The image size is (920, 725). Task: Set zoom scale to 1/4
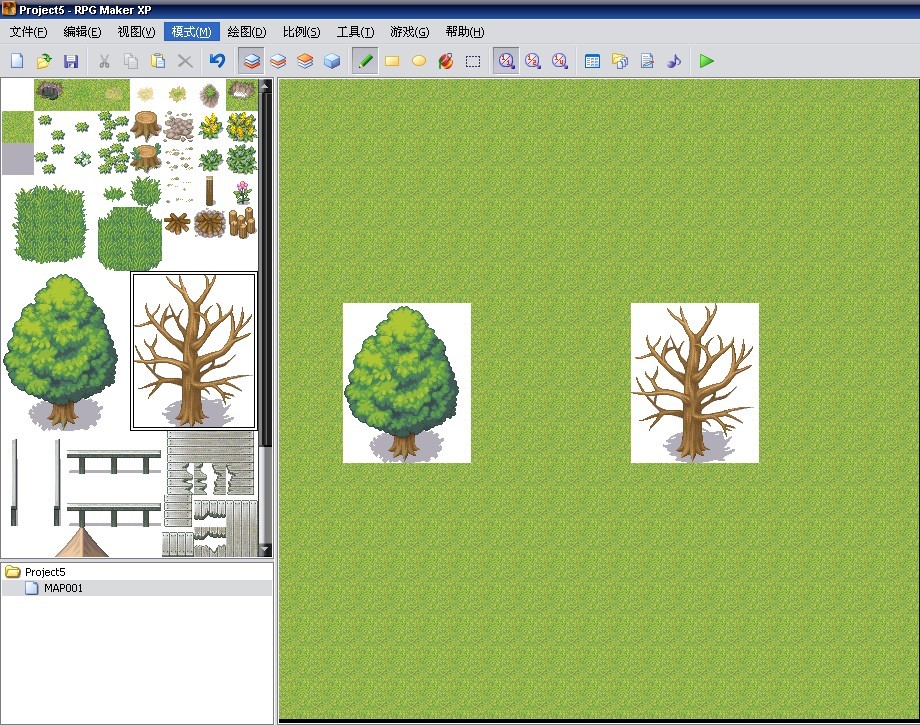pos(560,61)
